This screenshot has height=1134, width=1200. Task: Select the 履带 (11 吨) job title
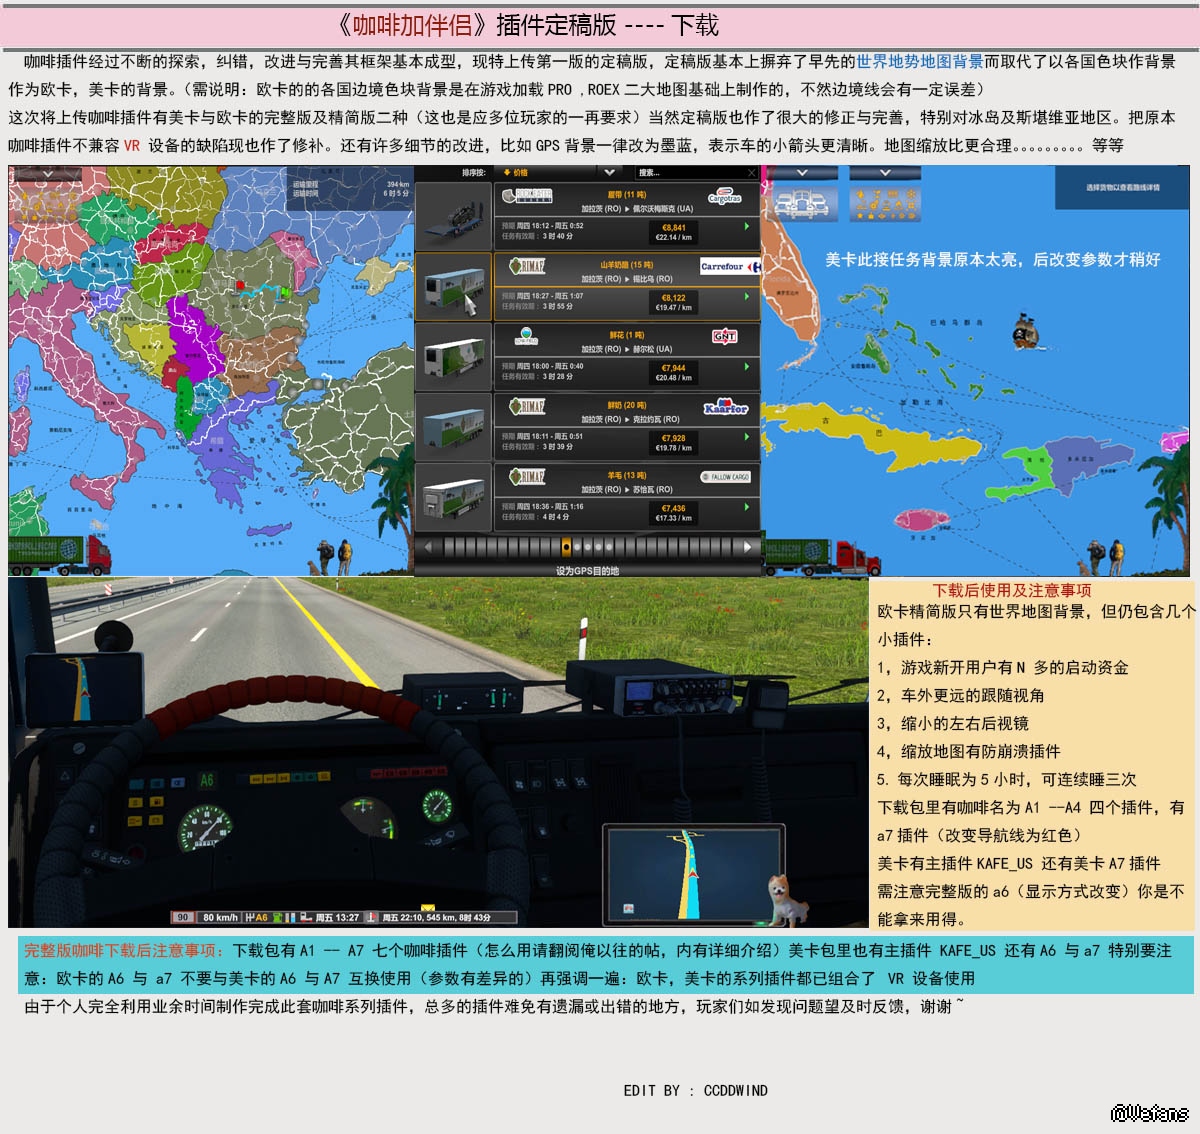click(627, 195)
